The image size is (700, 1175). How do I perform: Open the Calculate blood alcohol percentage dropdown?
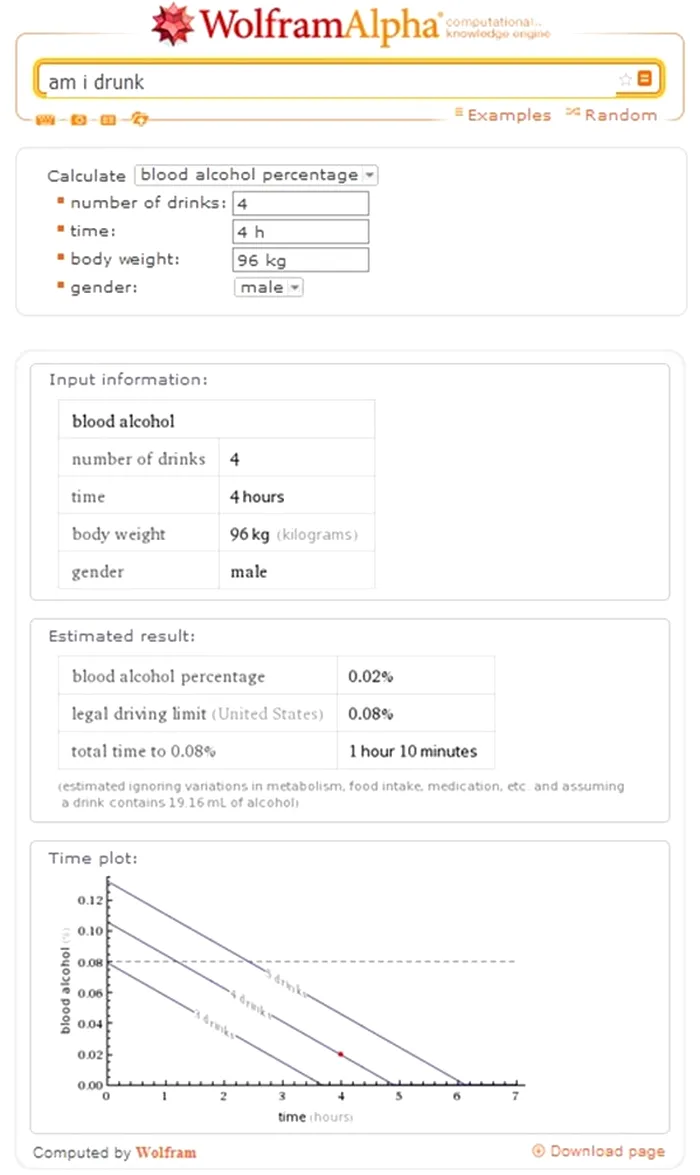coord(256,175)
